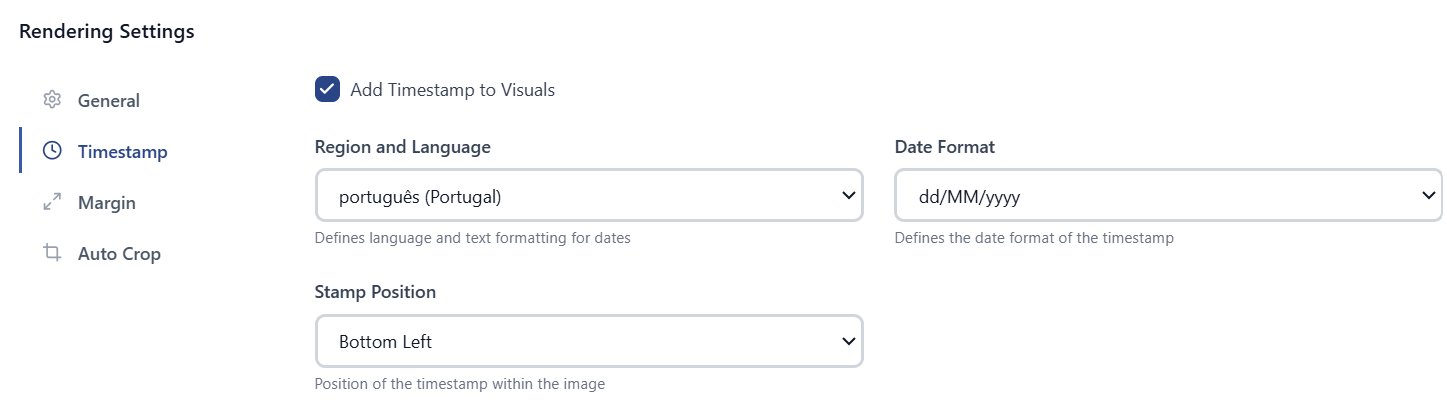Viewport: 1447px width, 417px height.
Task: Open the Date Format dropdown
Action: 1168,196
